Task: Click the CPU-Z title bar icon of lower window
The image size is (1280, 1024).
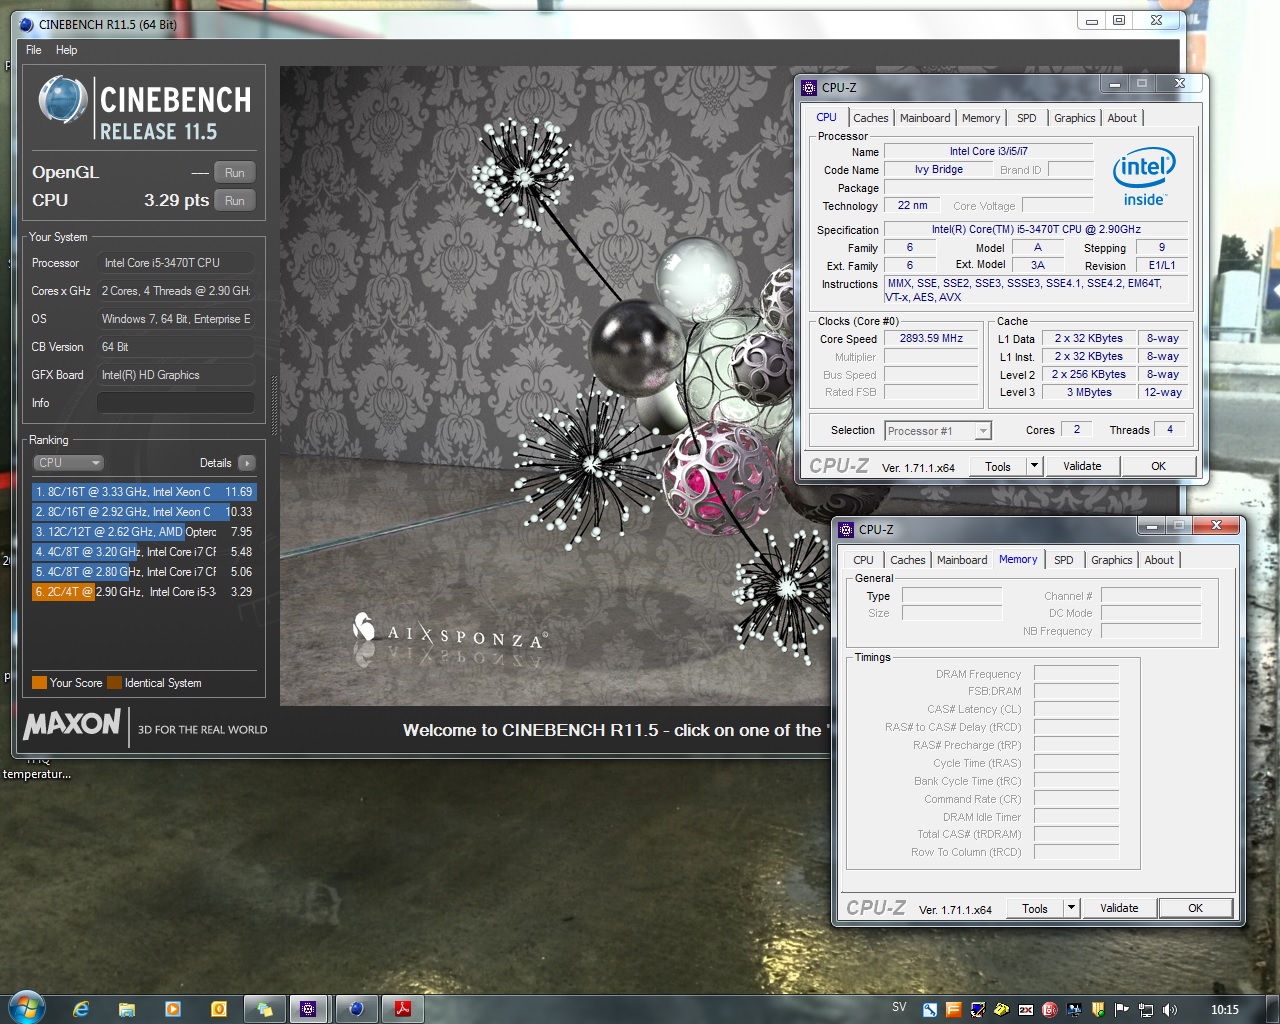Action: pyautogui.click(x=846, y=530)
